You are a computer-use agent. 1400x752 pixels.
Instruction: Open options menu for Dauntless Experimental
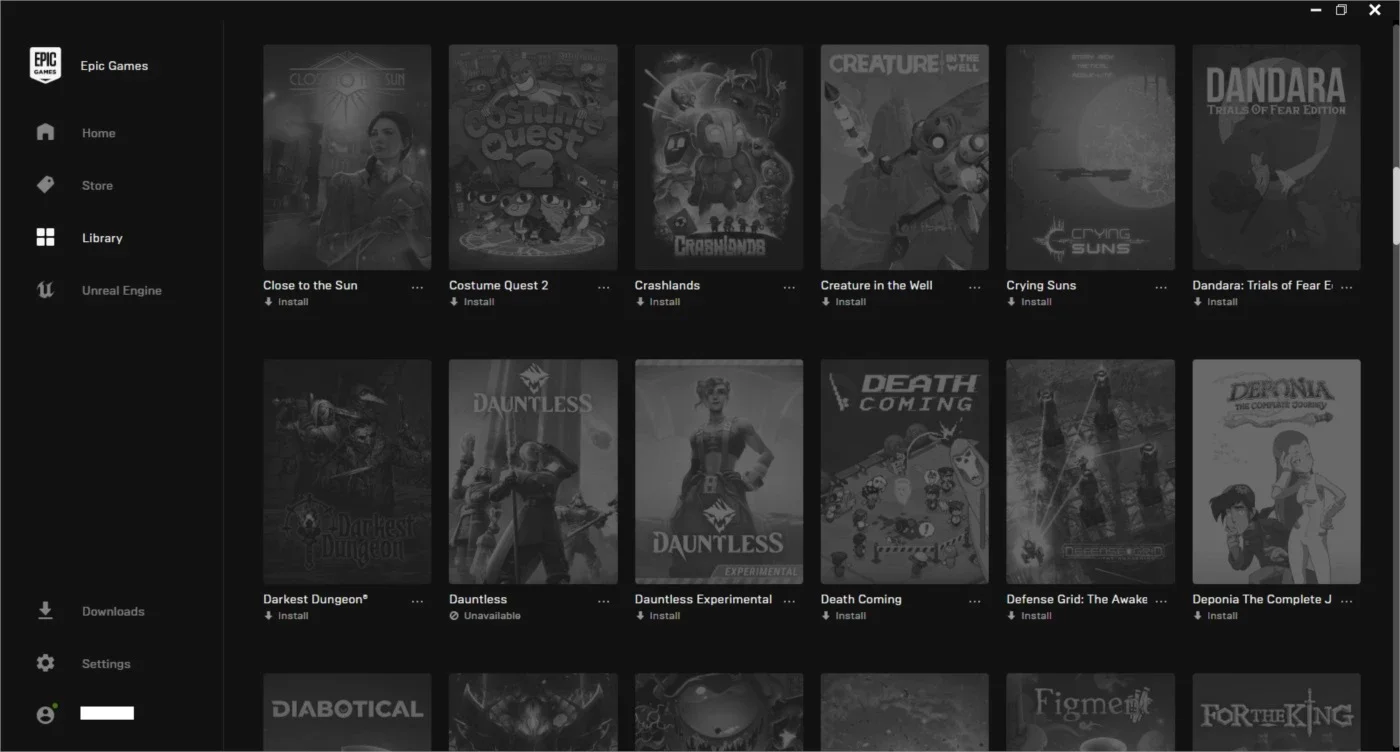tap(789, 601)
